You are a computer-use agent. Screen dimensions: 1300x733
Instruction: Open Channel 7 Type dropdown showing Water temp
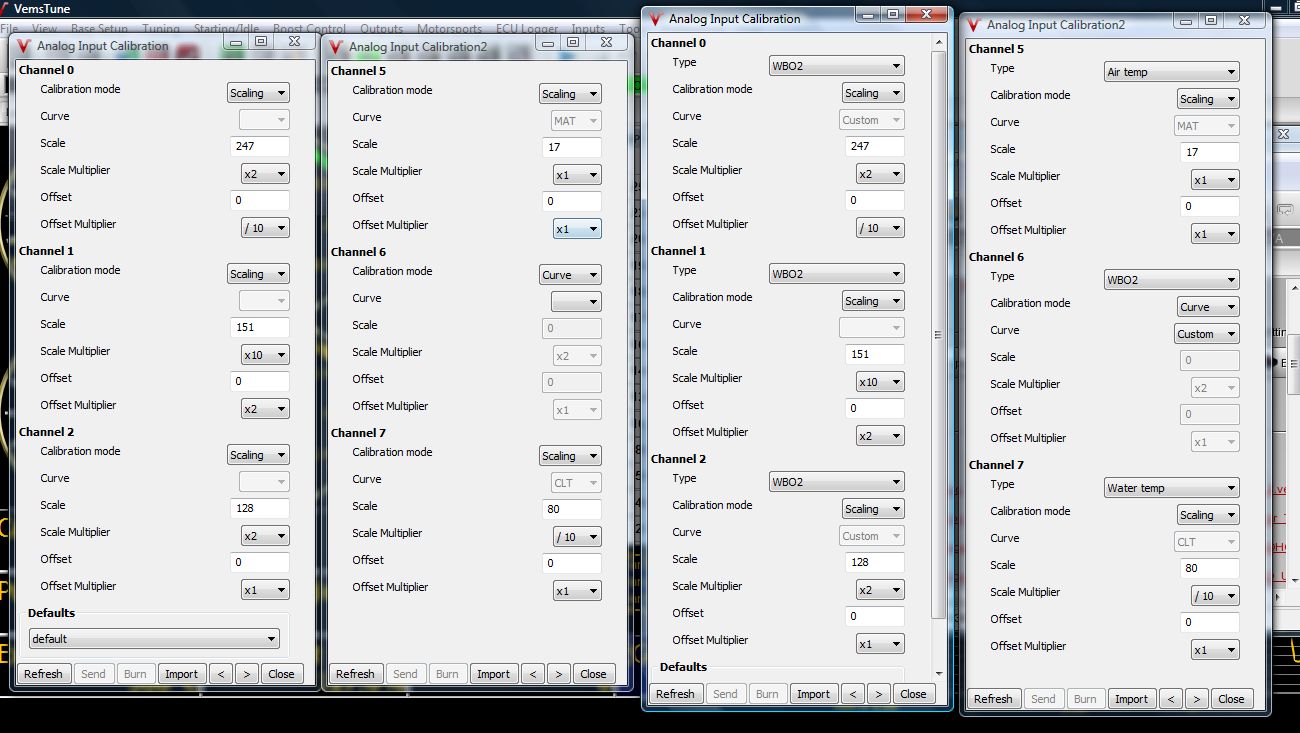[x=1171, y=488]
